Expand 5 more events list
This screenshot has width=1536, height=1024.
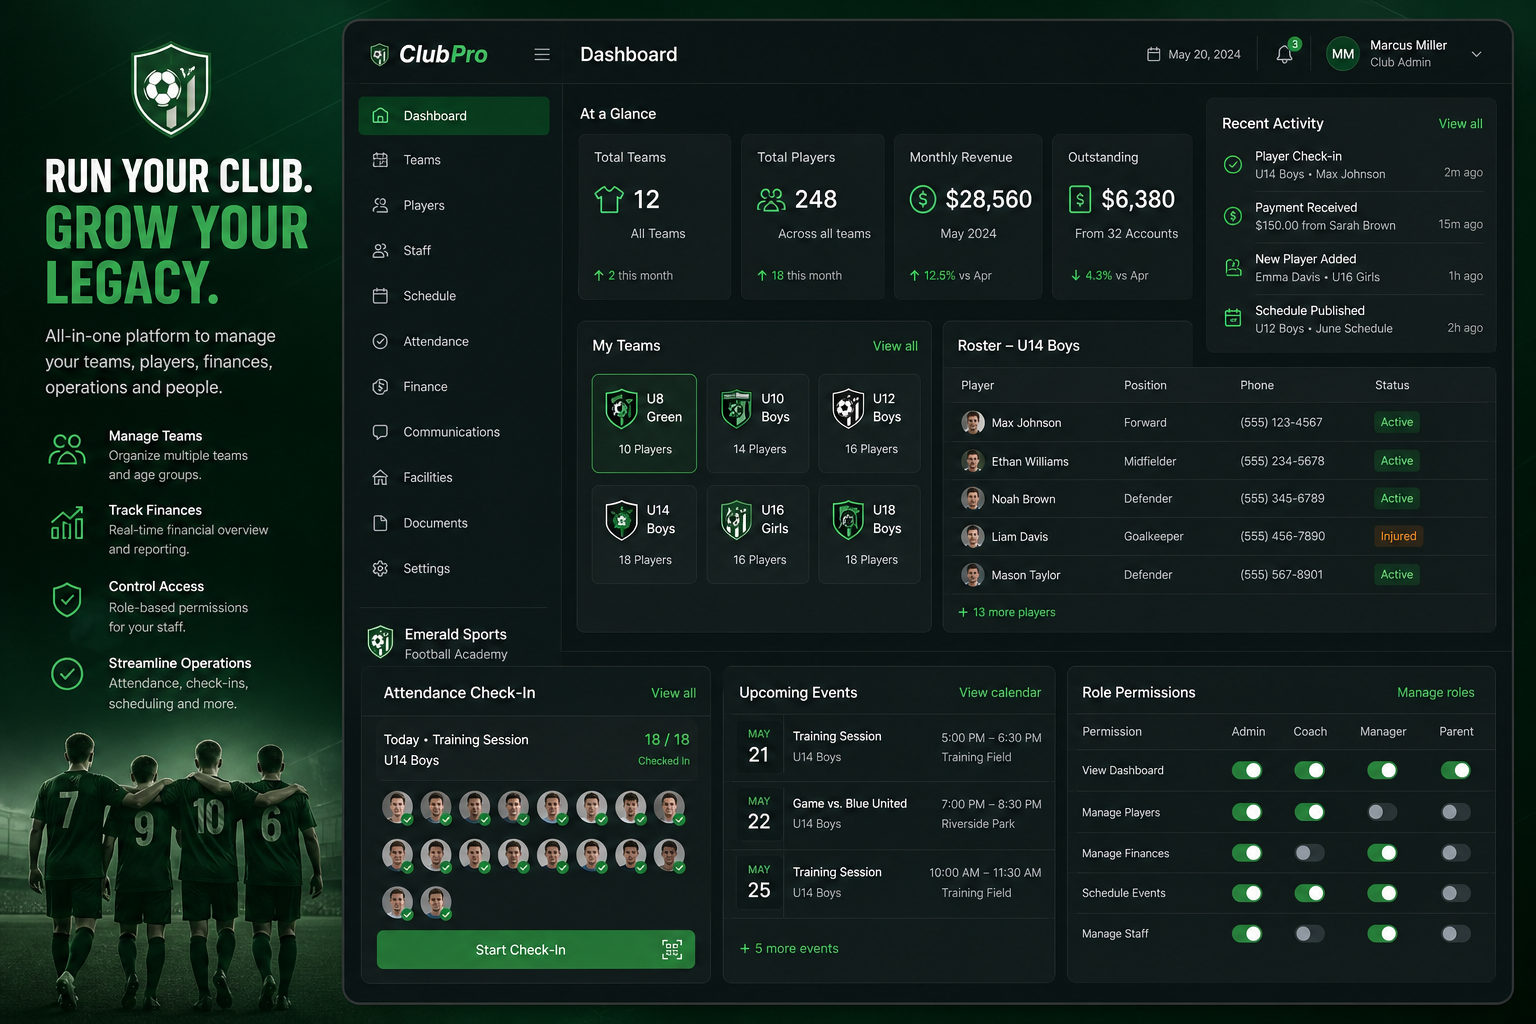point(789,948)
